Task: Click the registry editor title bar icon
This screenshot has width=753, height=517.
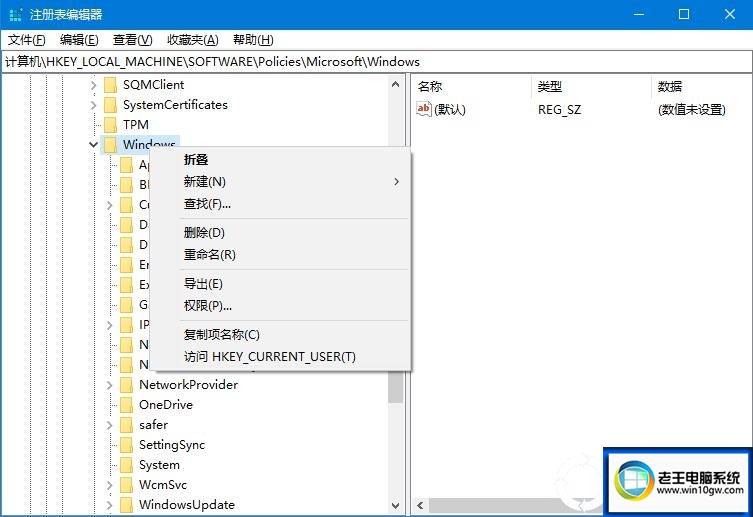Action: tap(15, 14)
